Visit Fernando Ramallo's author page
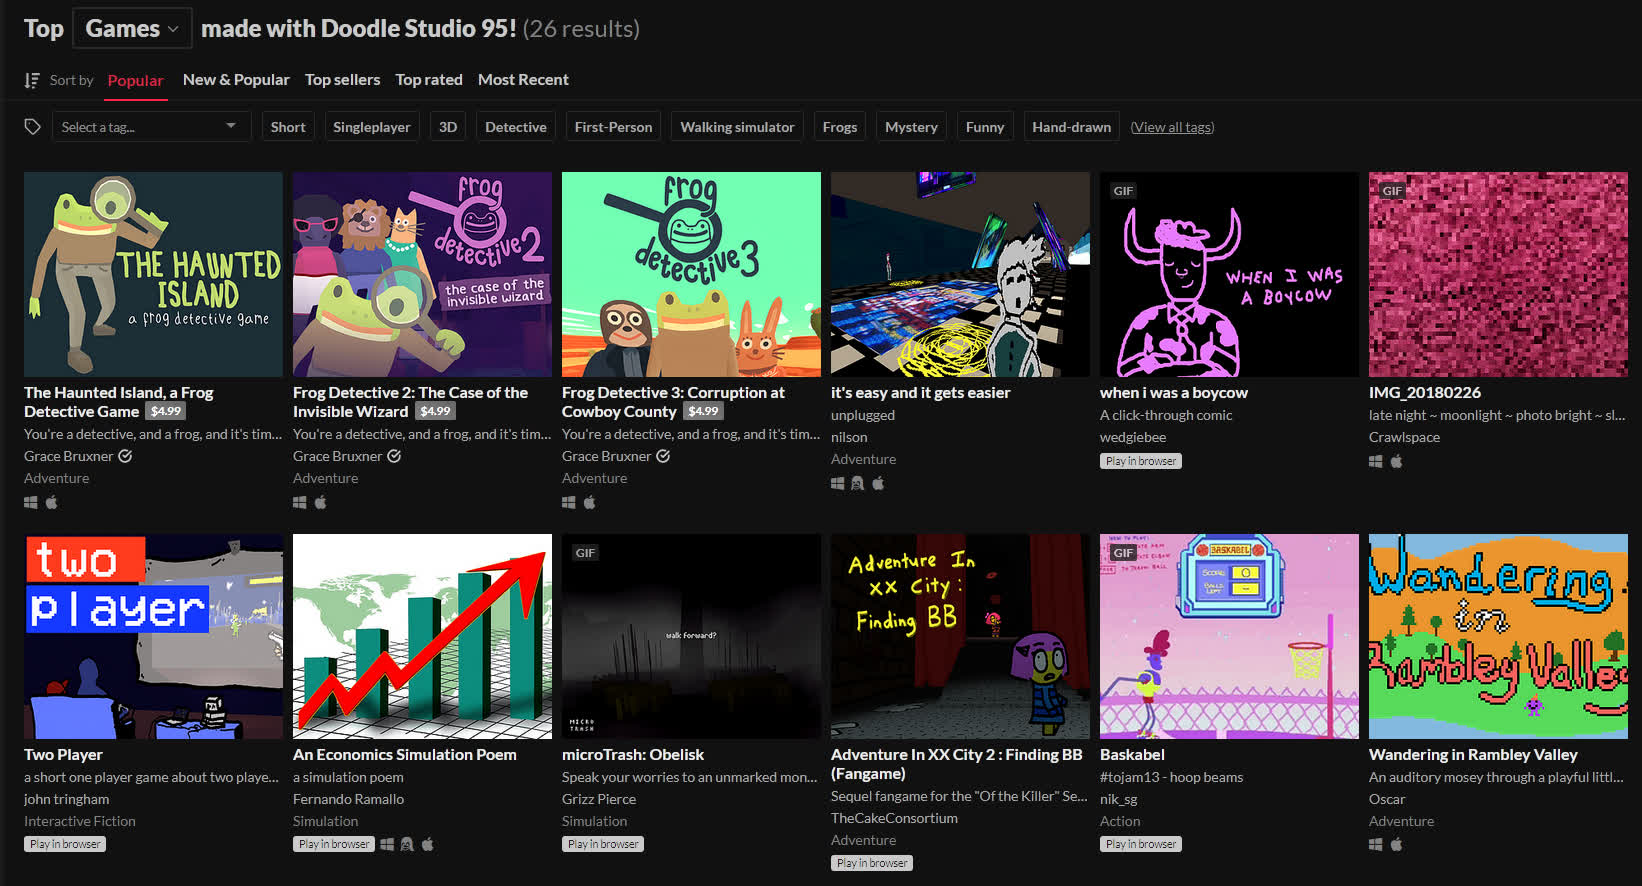The width and height of the screenshot is (1642, 886). pos(349,799)
